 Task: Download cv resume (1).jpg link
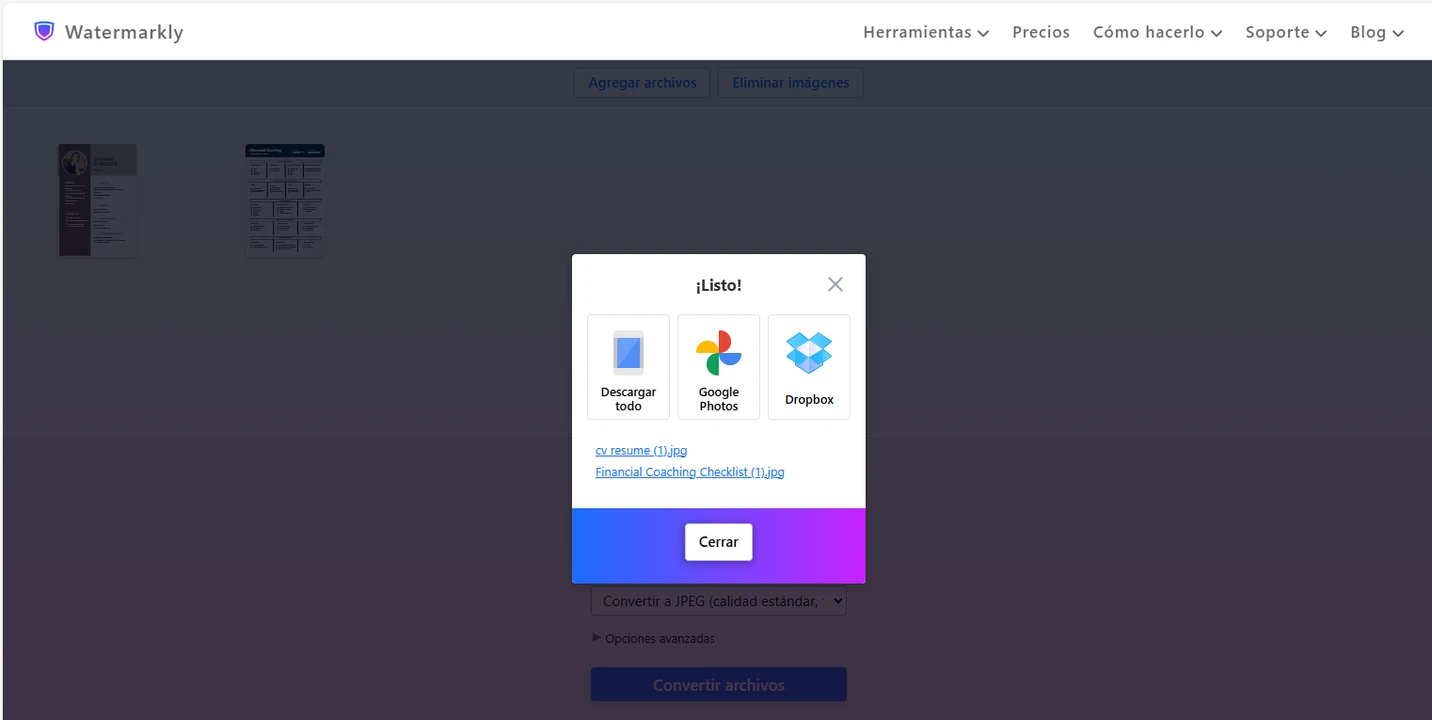pyautogui.click(x=641, y=451)
